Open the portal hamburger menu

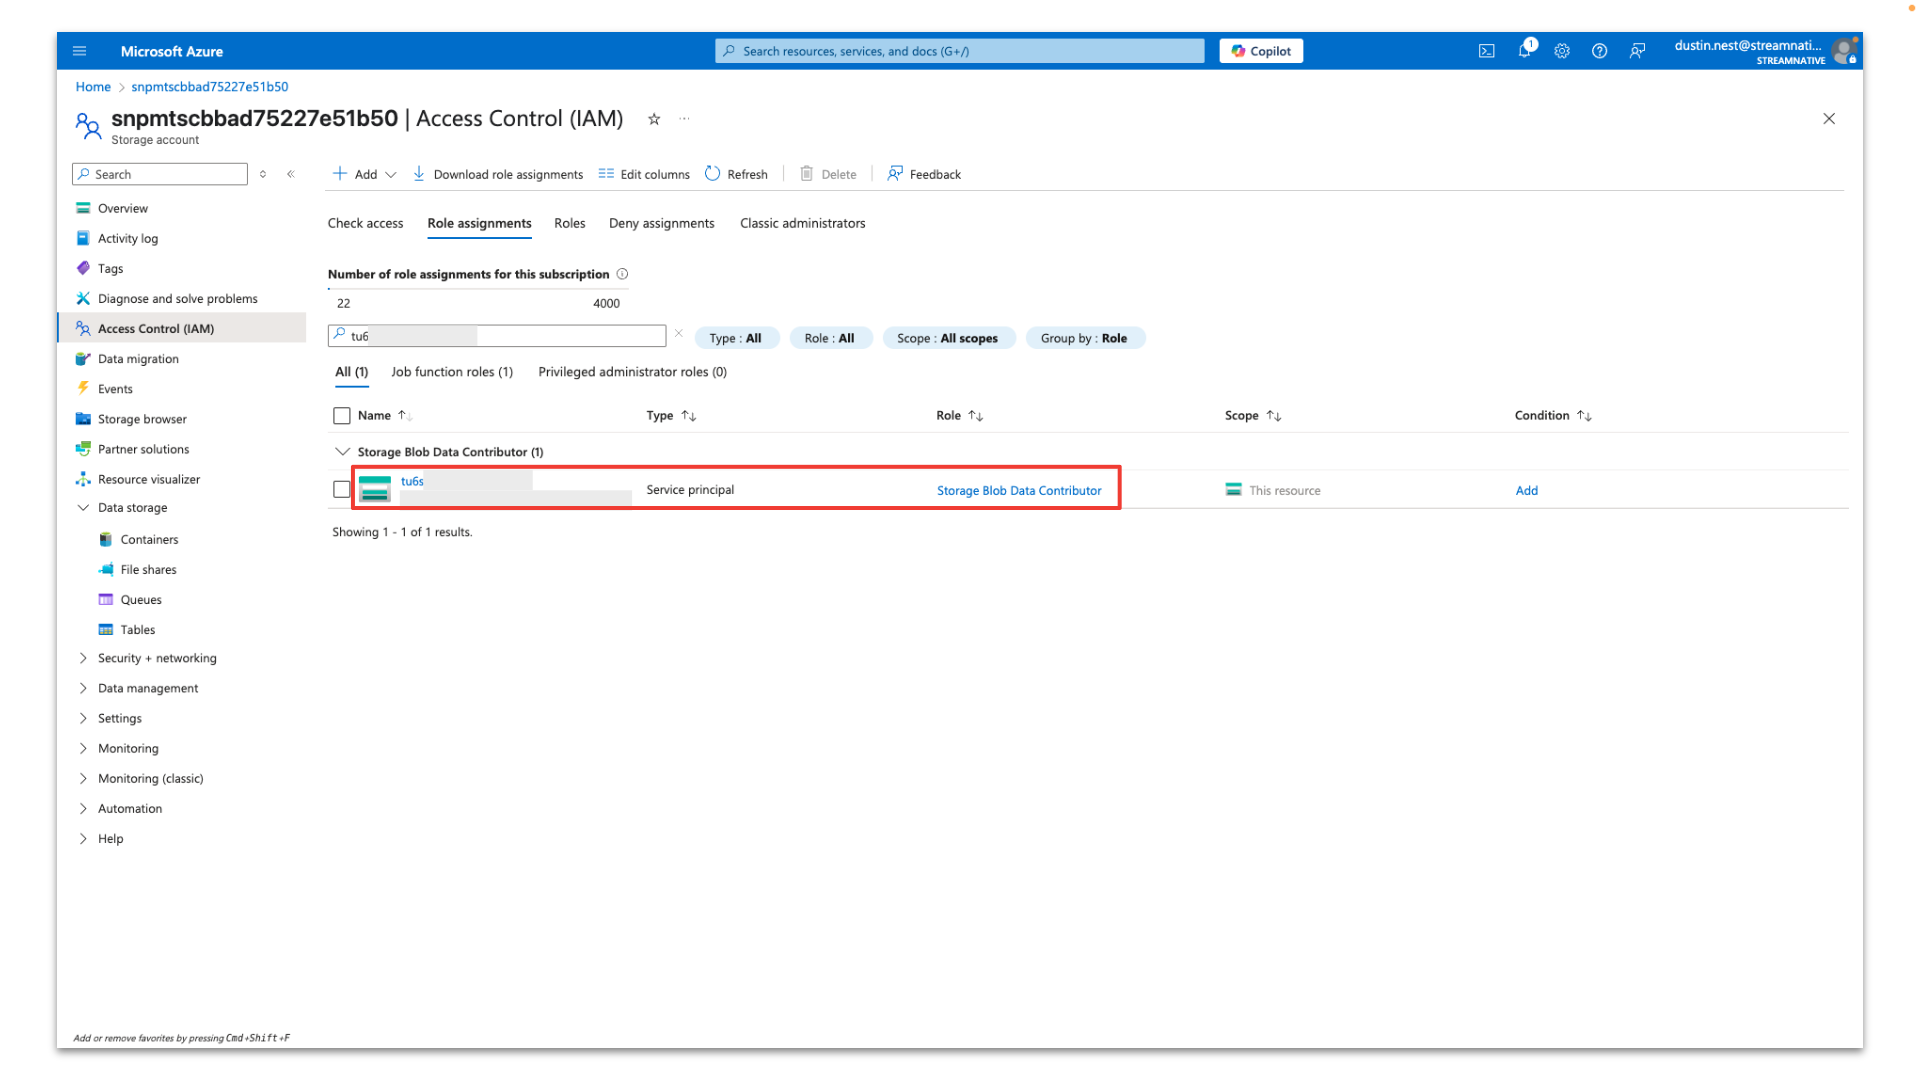click(80, 51)
